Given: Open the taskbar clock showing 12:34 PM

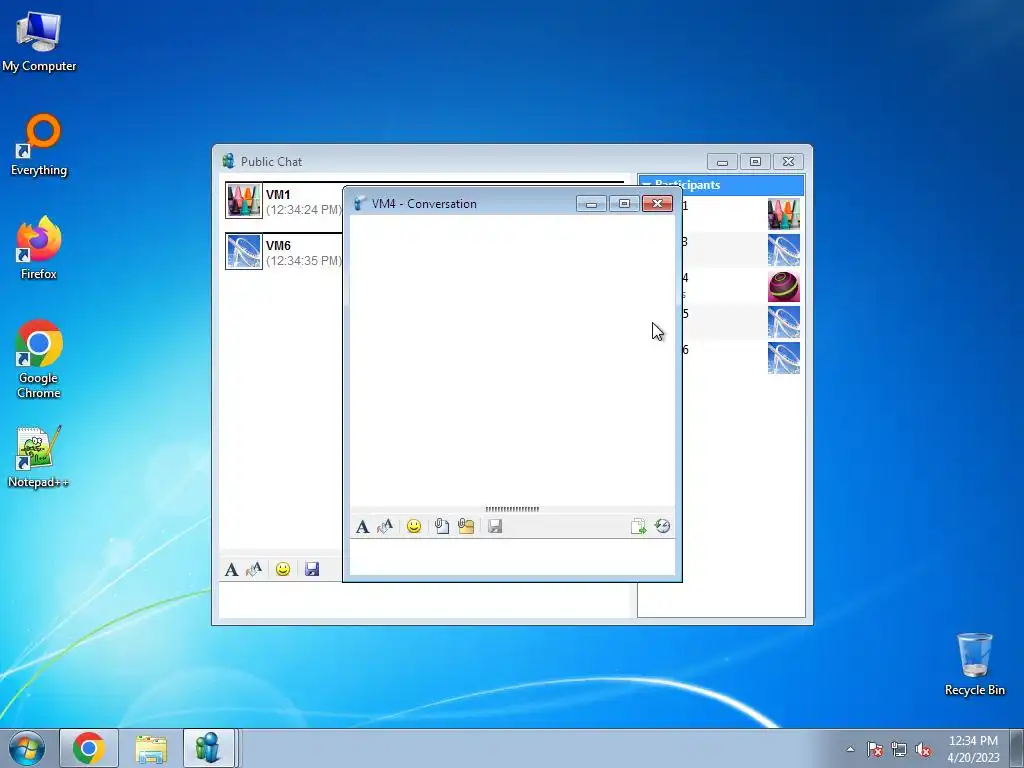Looking at the screenshot, I should (x=973, y=749).
